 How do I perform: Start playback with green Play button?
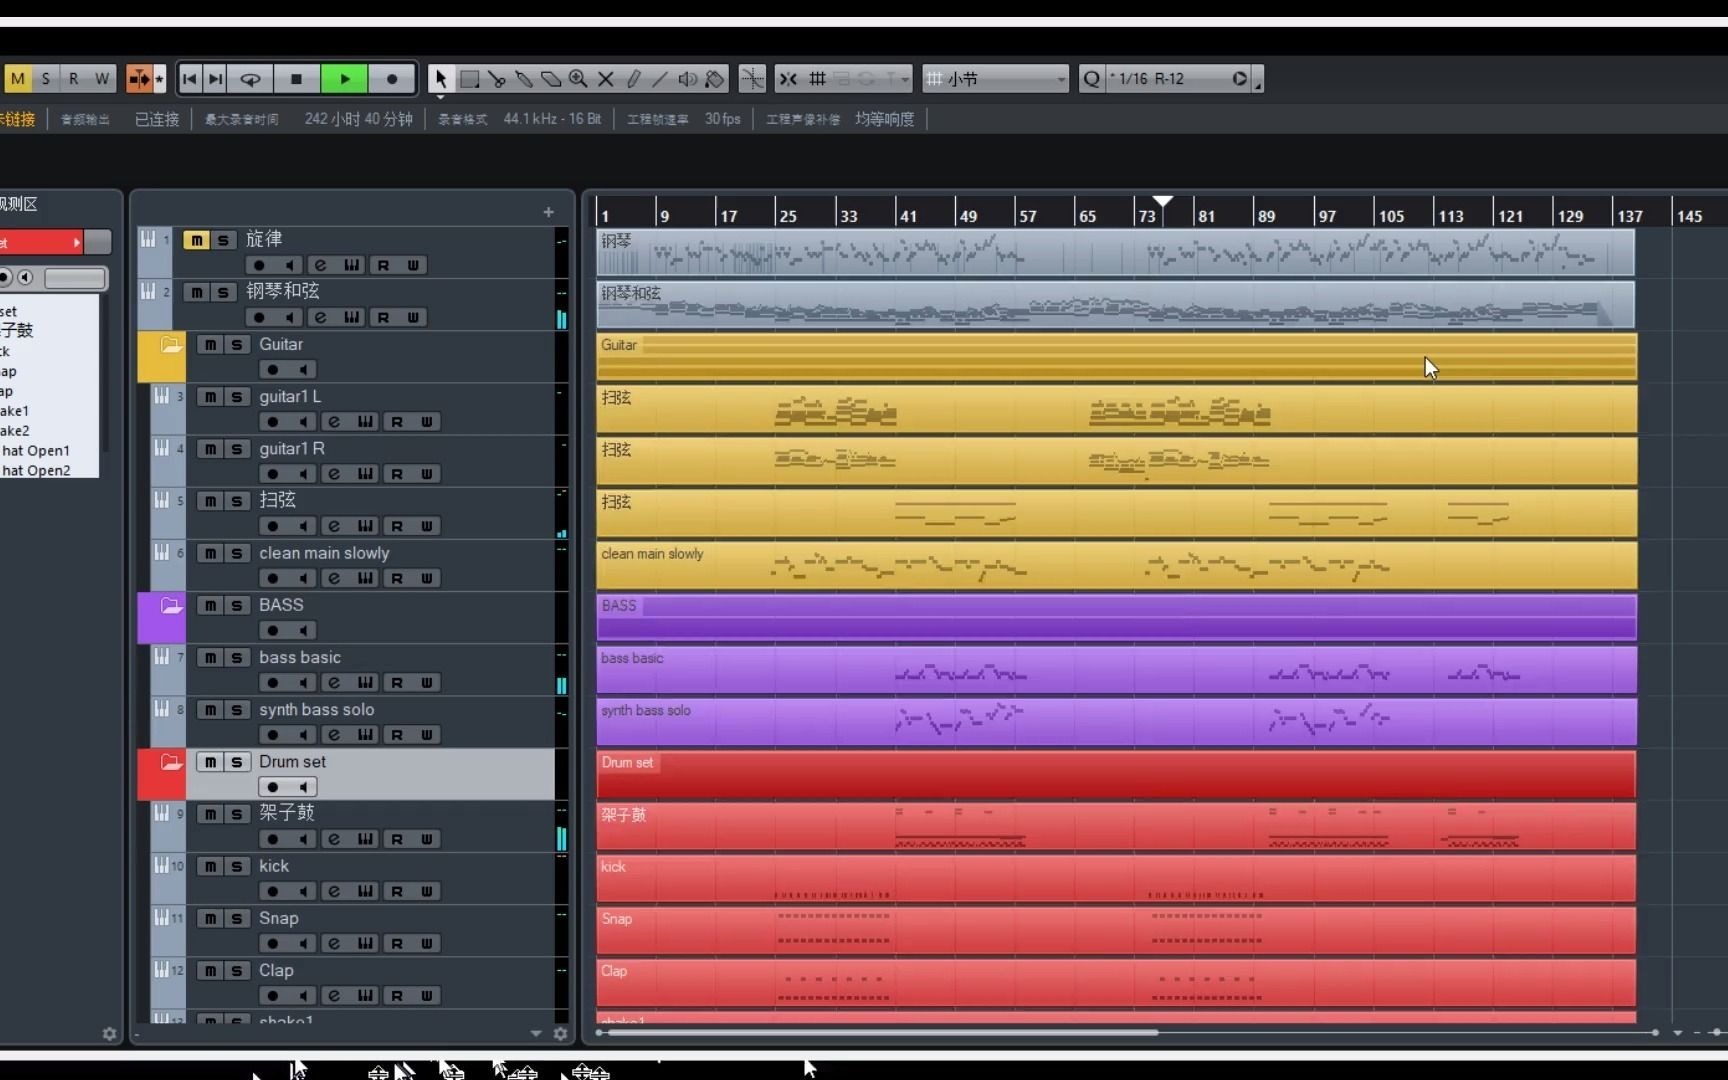tap(344, 79)
